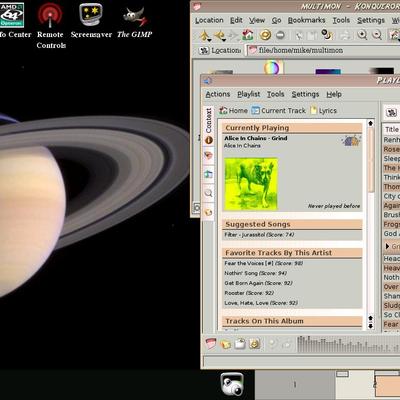
Task: Click the icon above the playlist Title column
Action: coord(391,113)
